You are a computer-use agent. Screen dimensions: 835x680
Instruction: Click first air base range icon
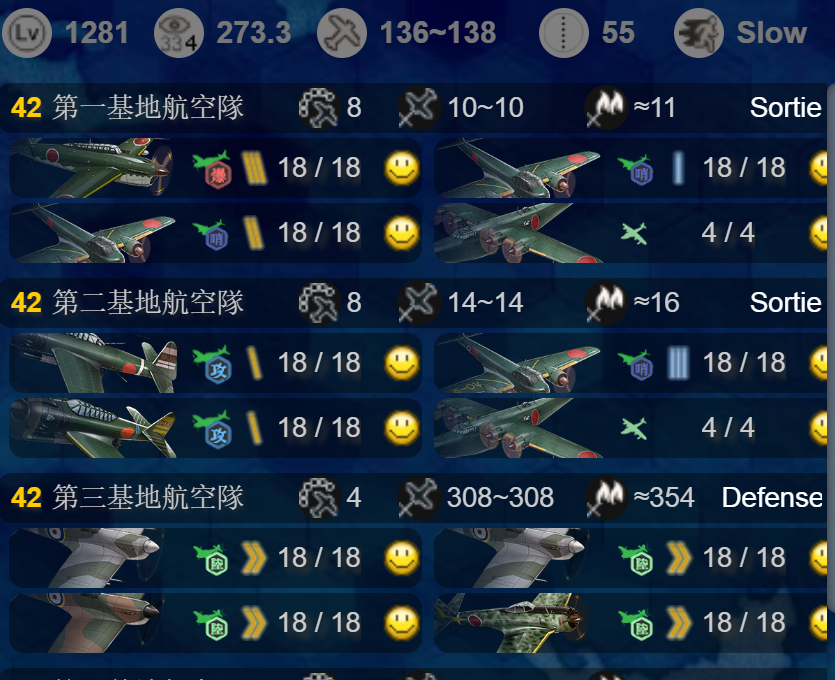click(318, 108)
